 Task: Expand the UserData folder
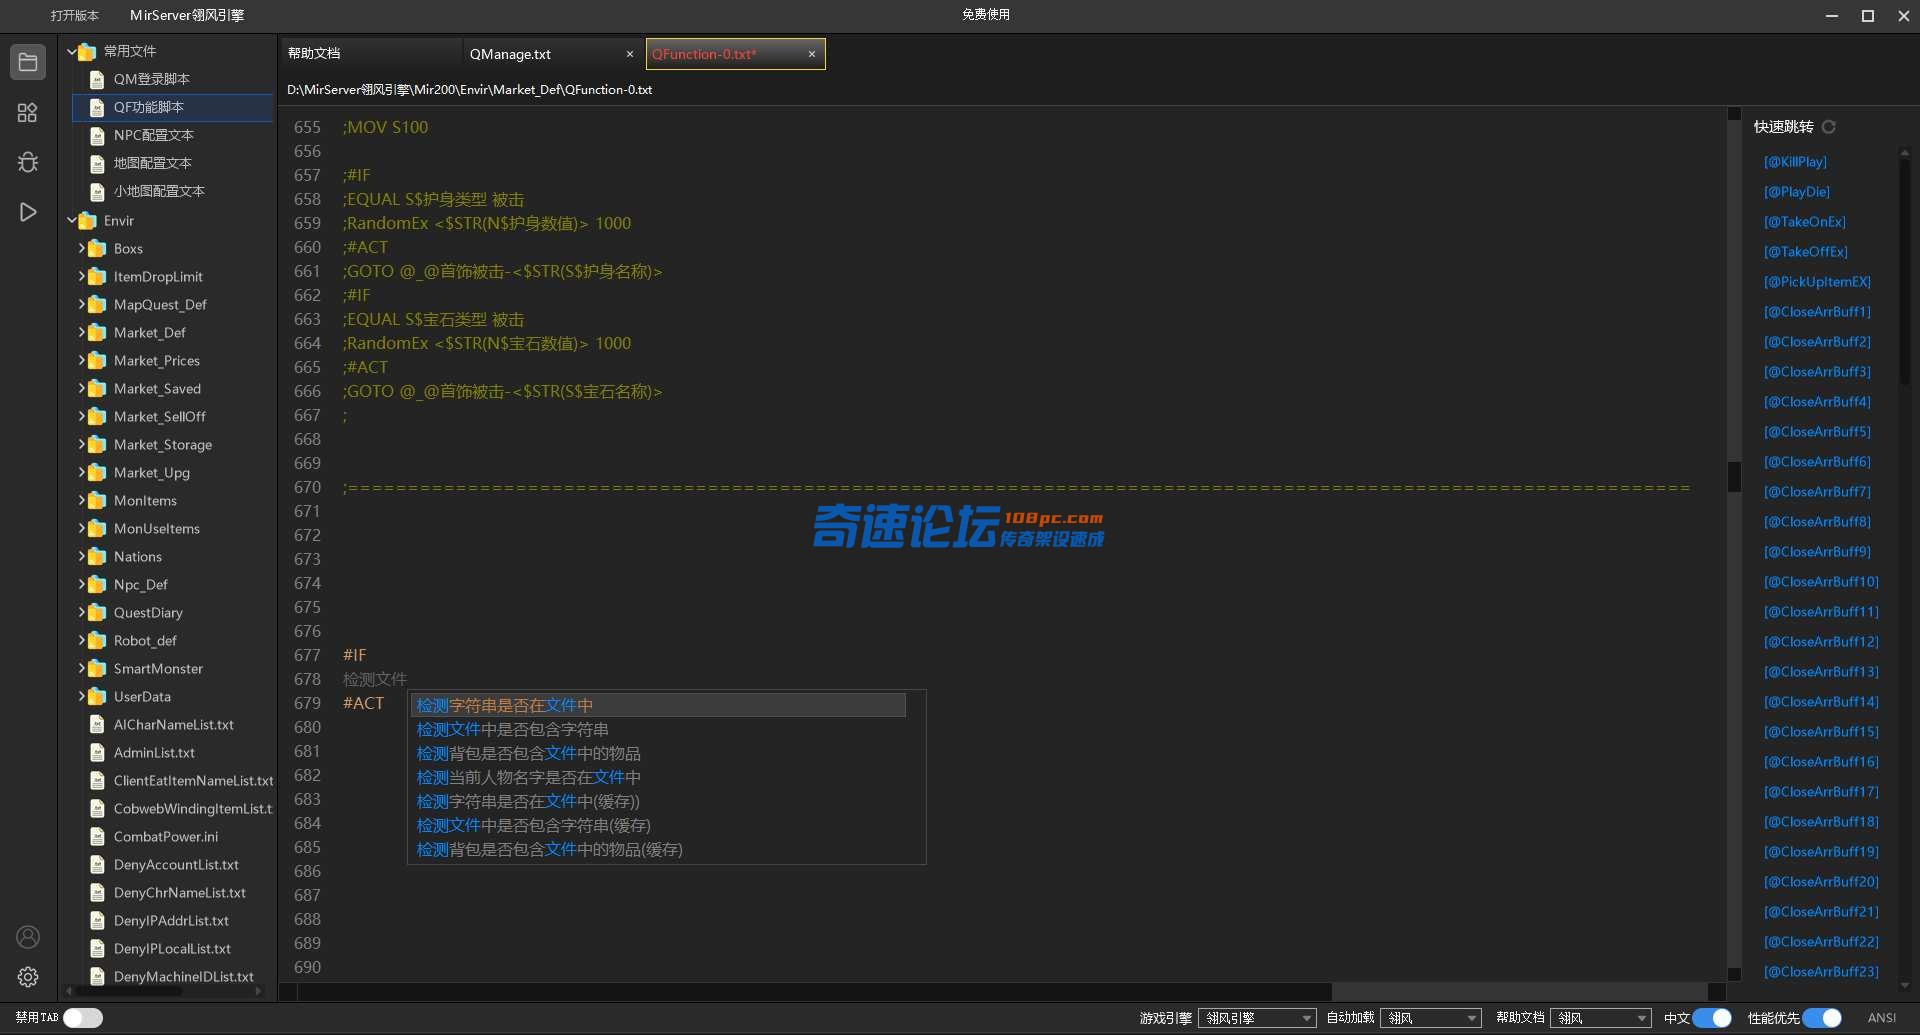tap(82, 696)
